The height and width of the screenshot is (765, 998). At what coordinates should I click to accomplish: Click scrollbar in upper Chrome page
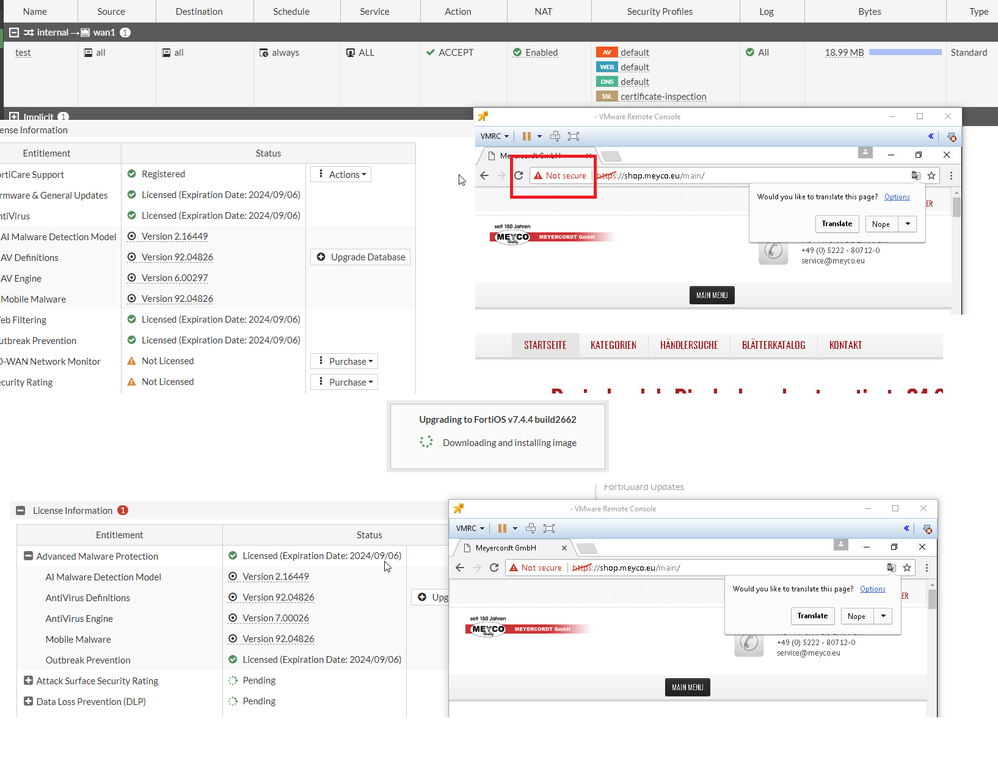point(956,207)
